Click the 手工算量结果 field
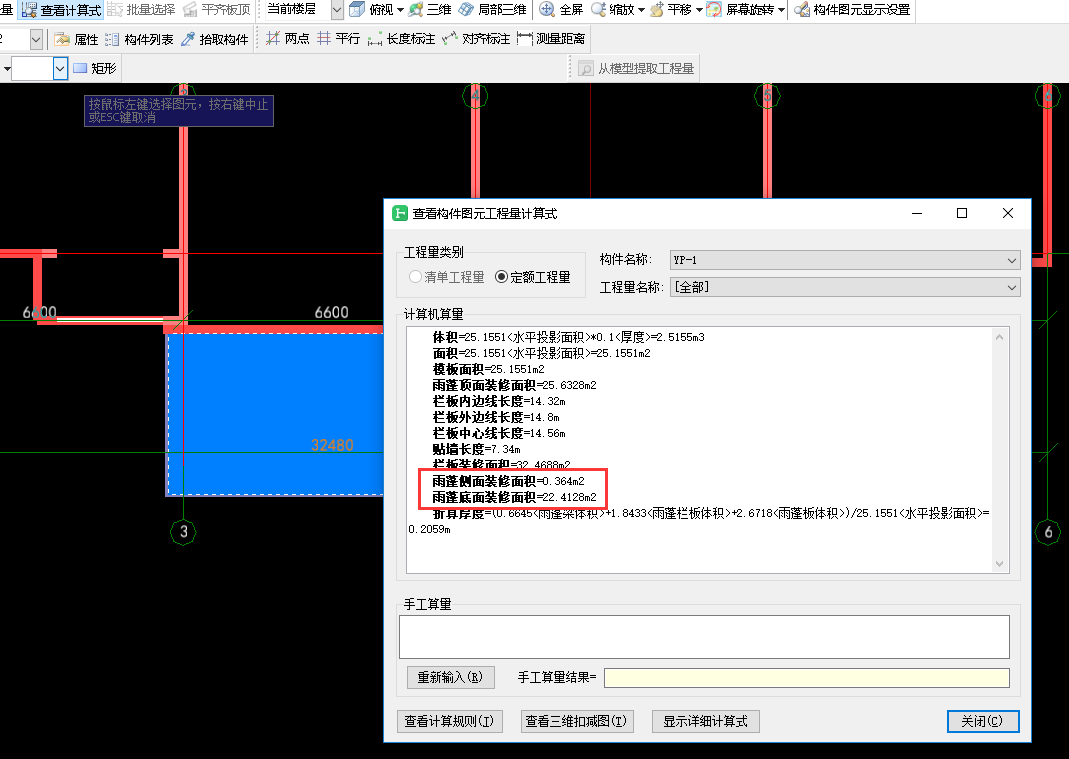1069x759 pixels. (x=807, y=677)
